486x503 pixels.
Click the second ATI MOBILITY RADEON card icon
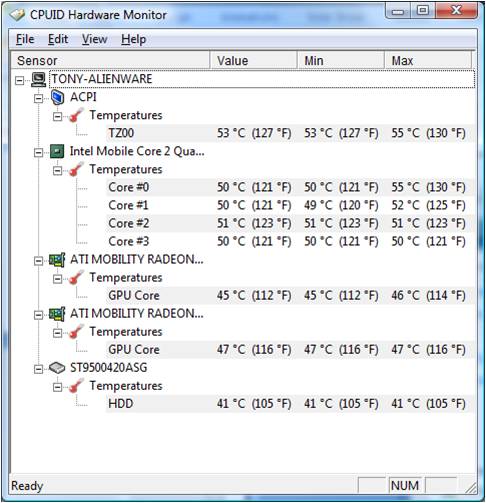(x=57, y=314)
